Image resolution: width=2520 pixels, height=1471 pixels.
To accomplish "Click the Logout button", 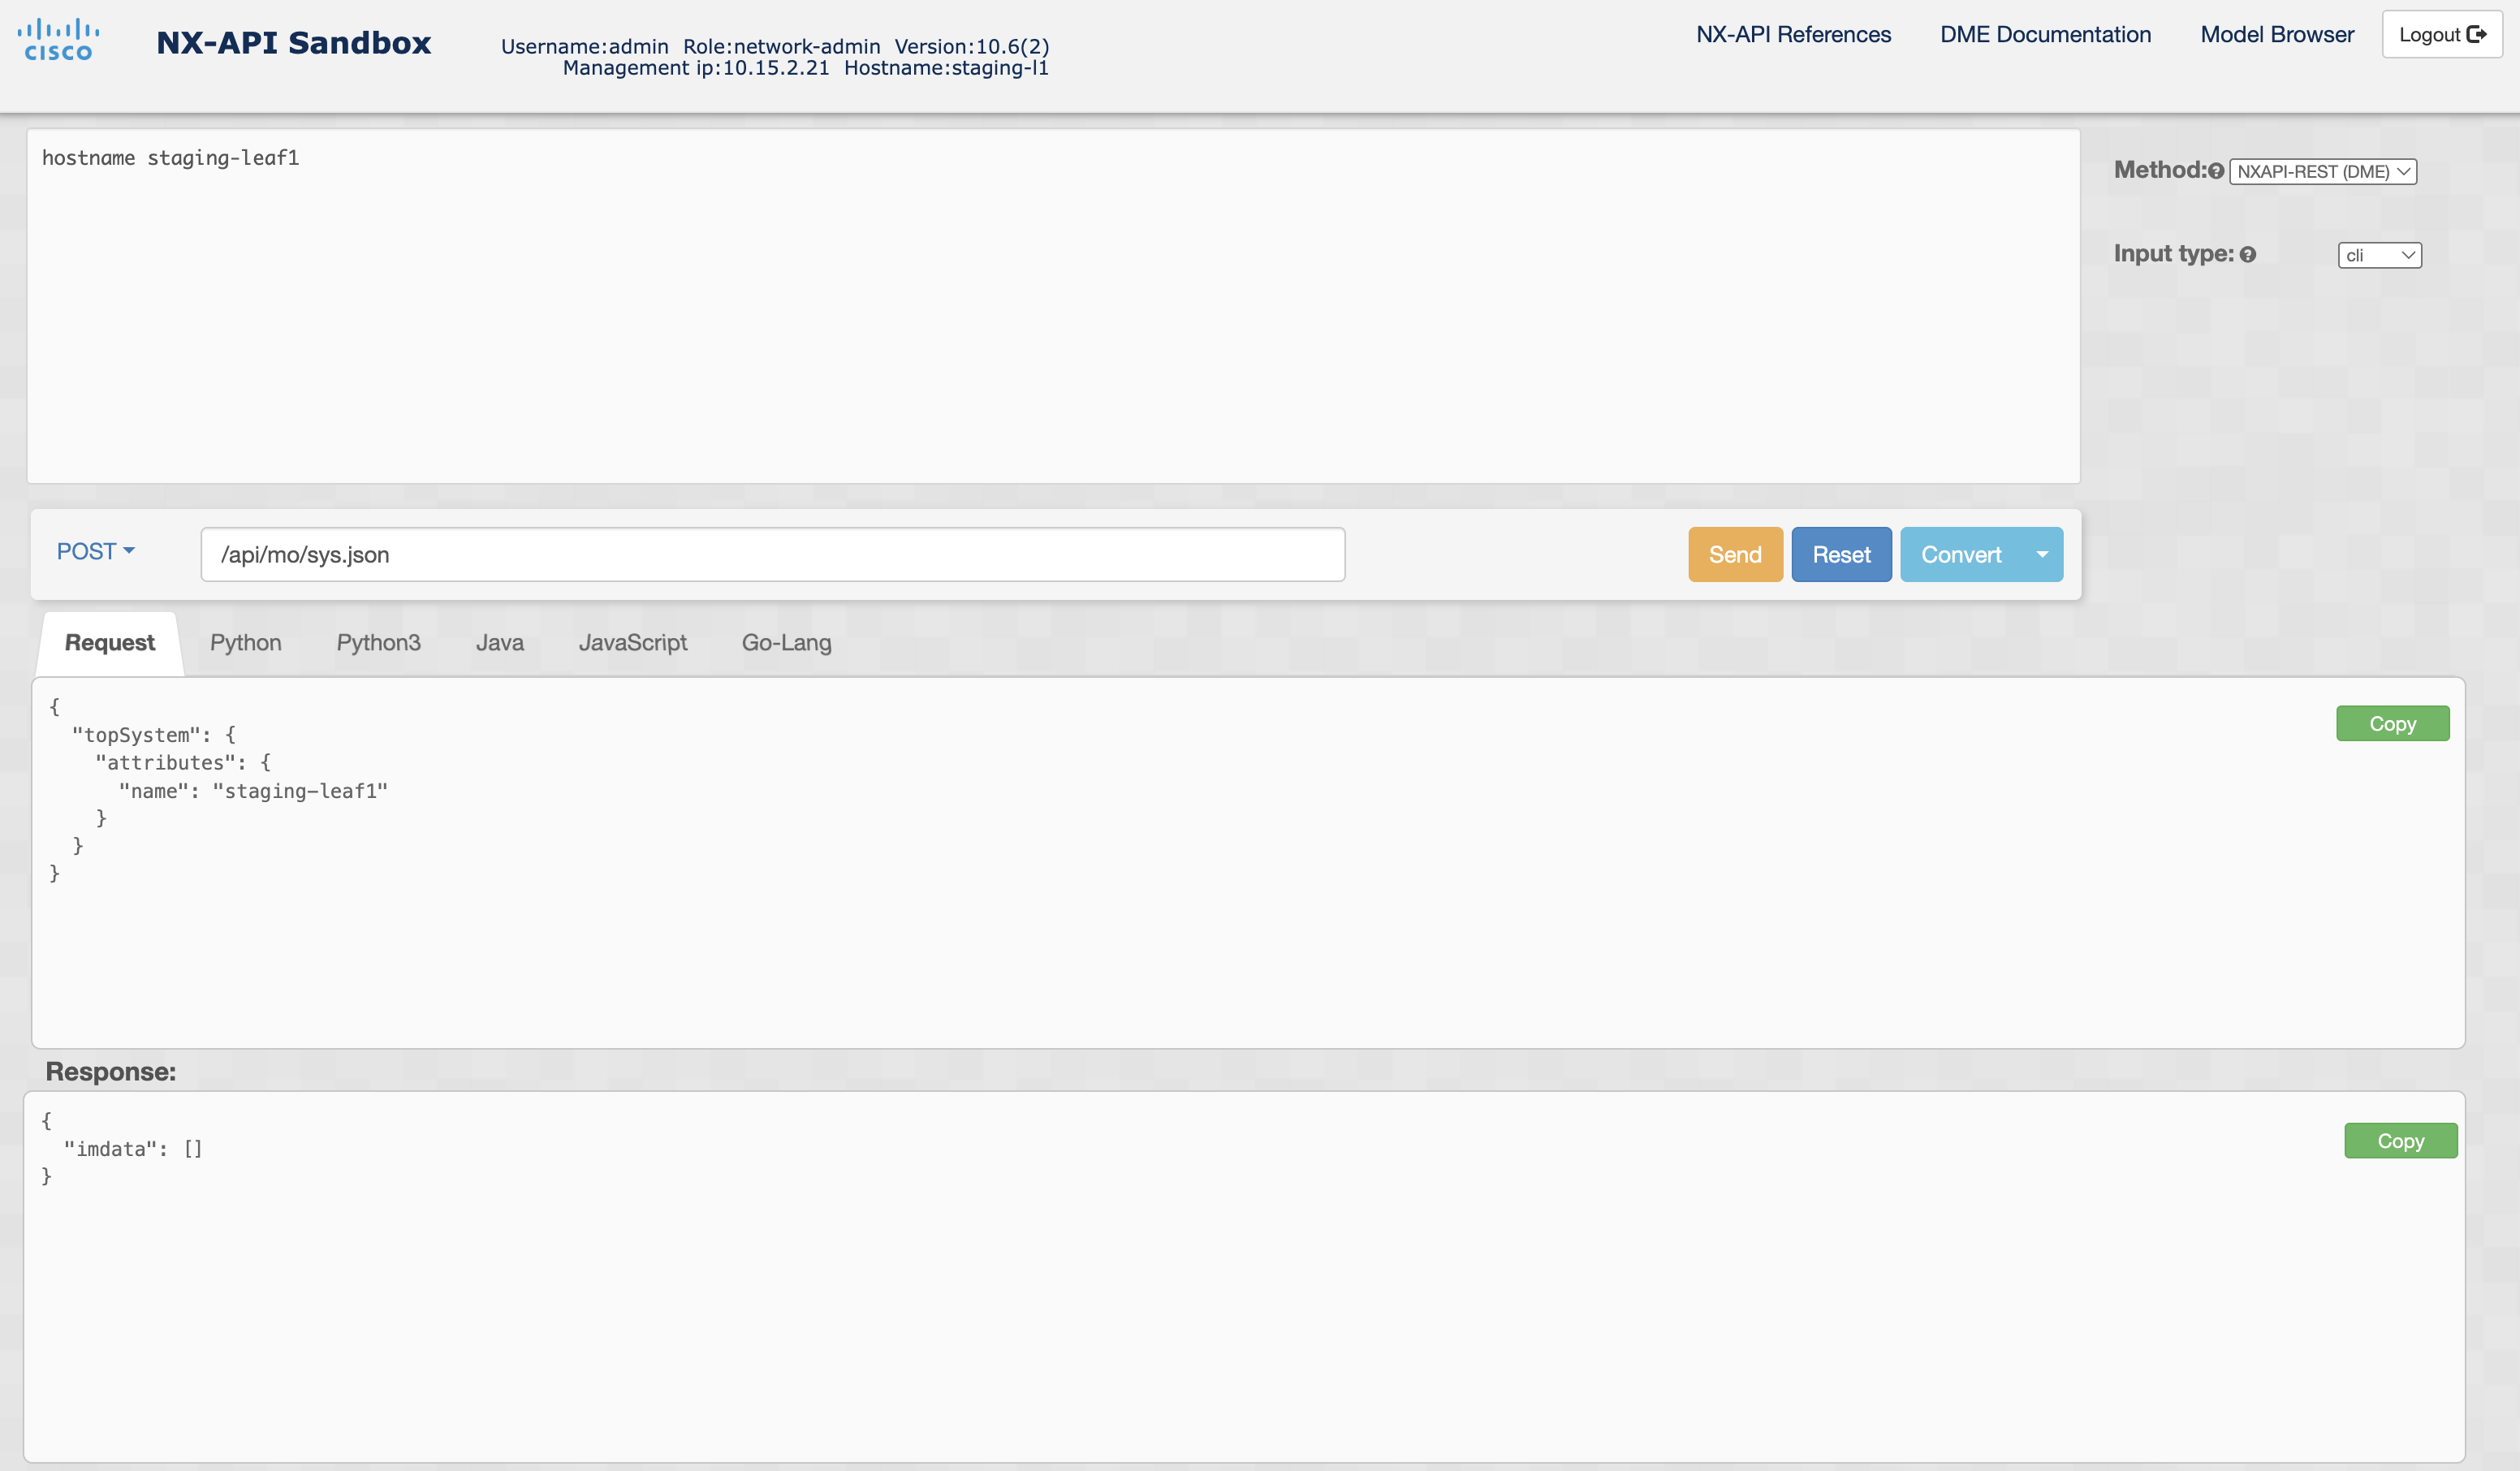I will tap(2441, 35).
